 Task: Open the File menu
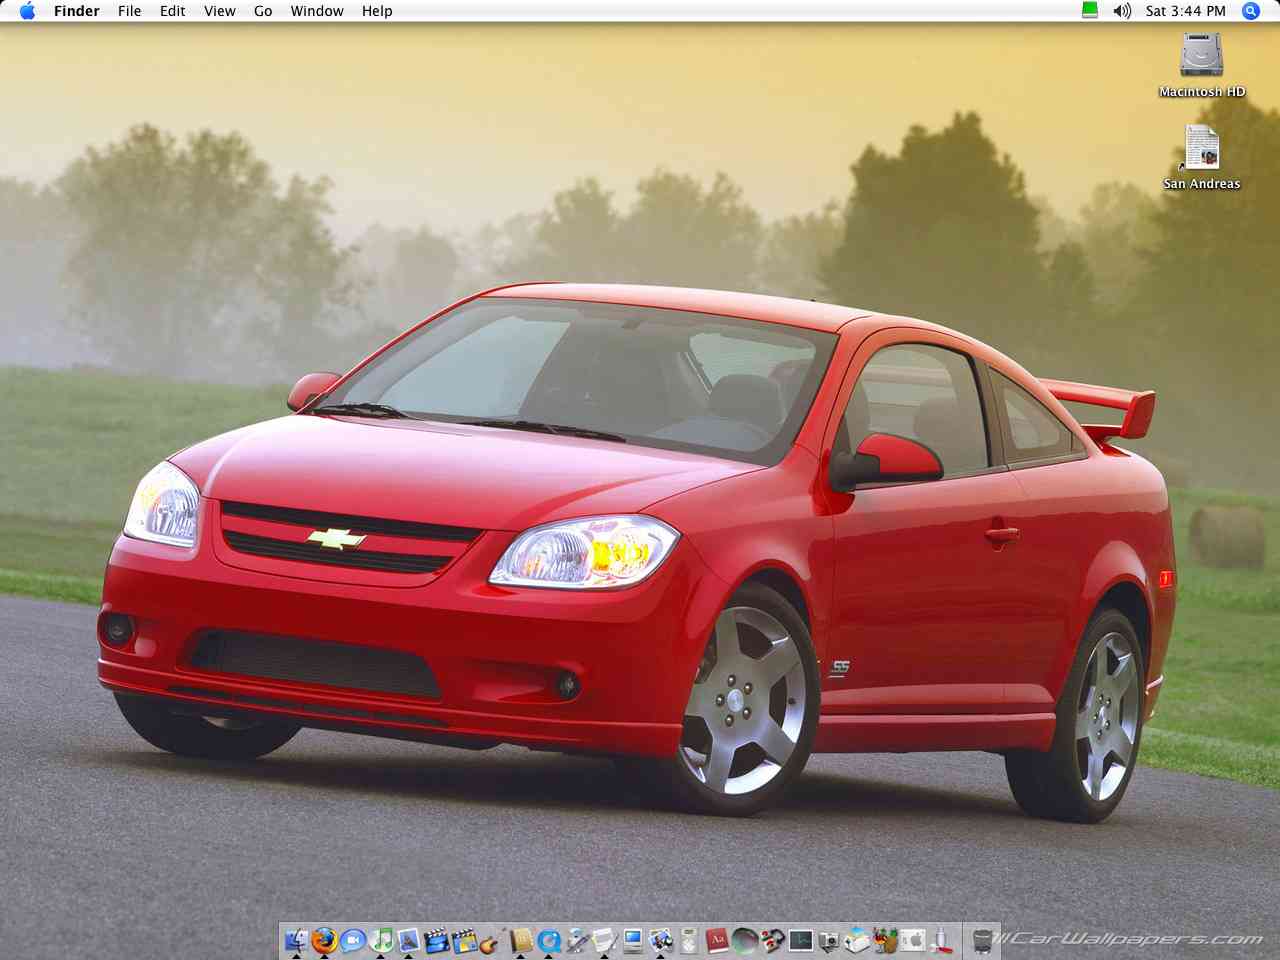[x=129, y=11]
